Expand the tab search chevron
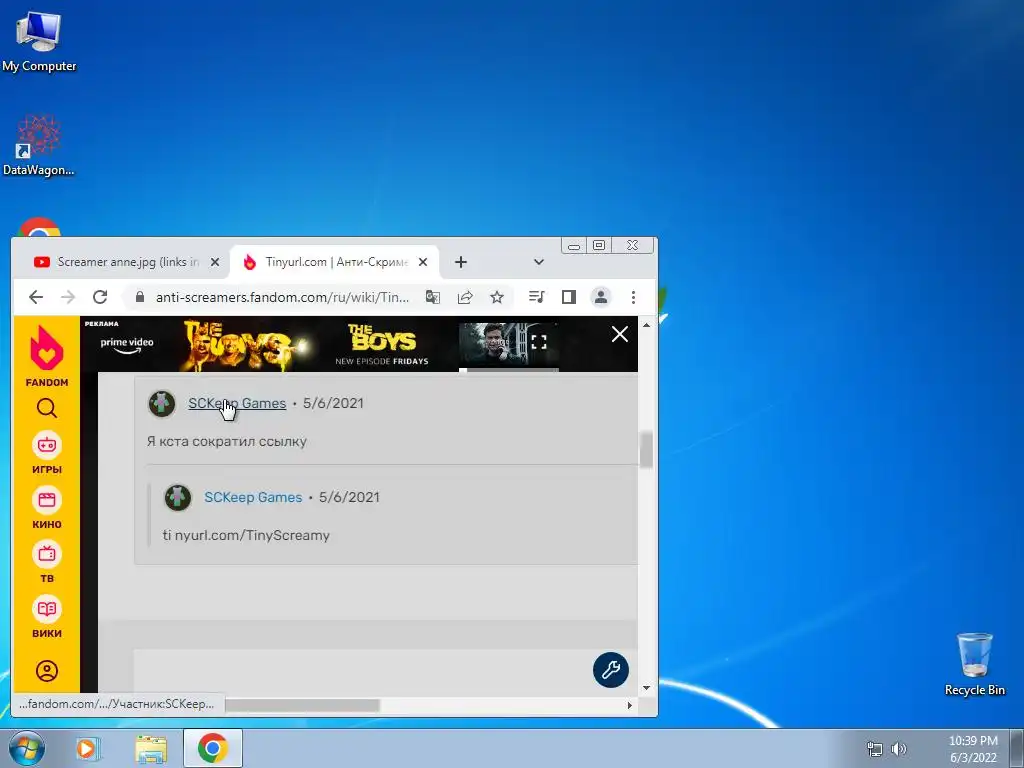 click(539, 262)
